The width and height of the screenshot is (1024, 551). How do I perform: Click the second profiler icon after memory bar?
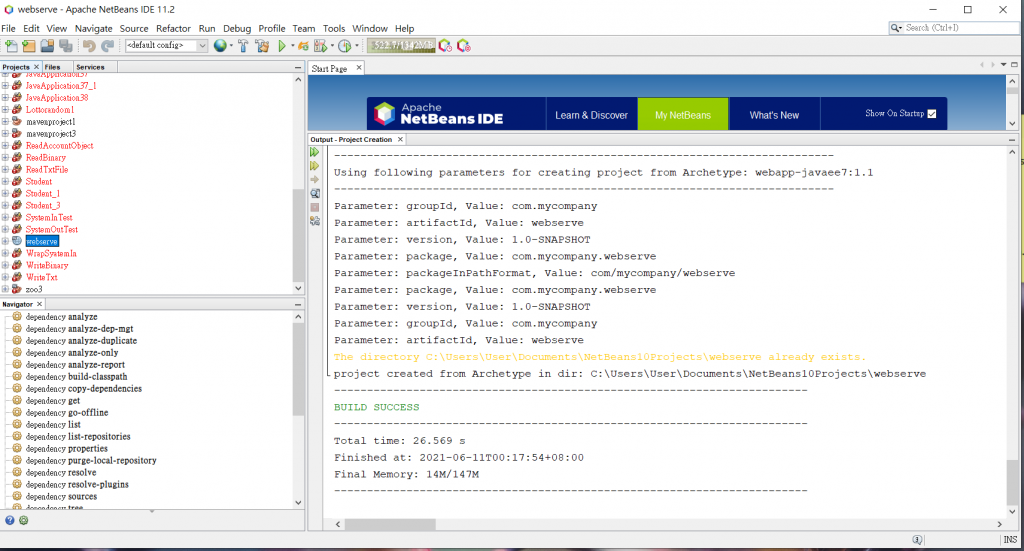pyautogui.click(x=464, y=46)
